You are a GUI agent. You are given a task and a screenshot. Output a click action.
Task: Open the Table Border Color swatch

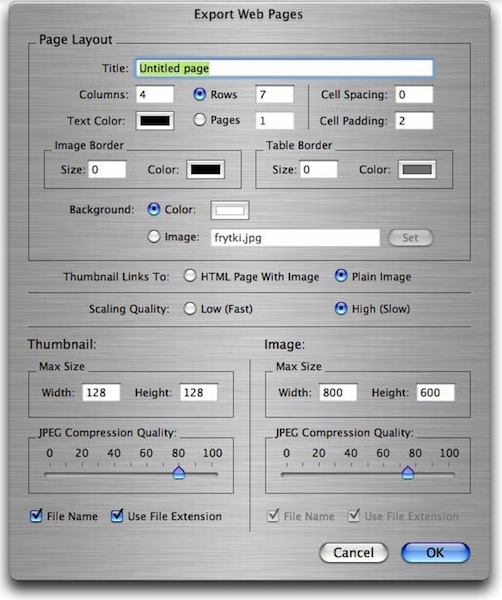click(417, 170)
